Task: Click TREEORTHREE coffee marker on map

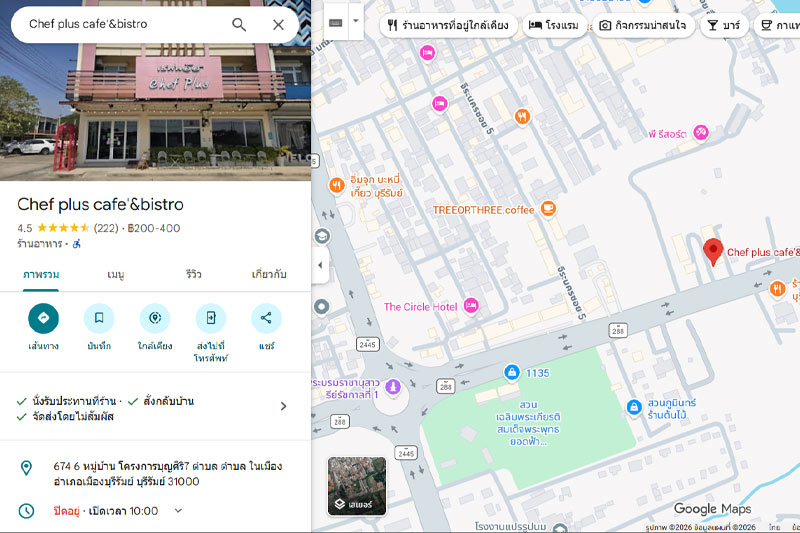Action: pos(547,209)
